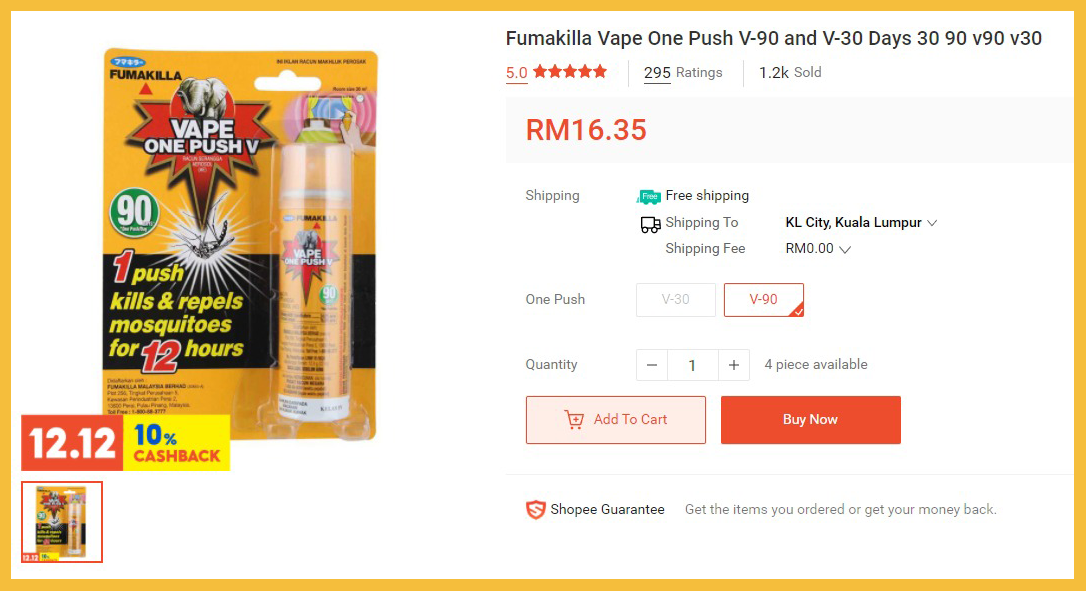Click the 10% Cashback yellow badge
Viewport: 1086px width, 591px height.
click(177, 443)
